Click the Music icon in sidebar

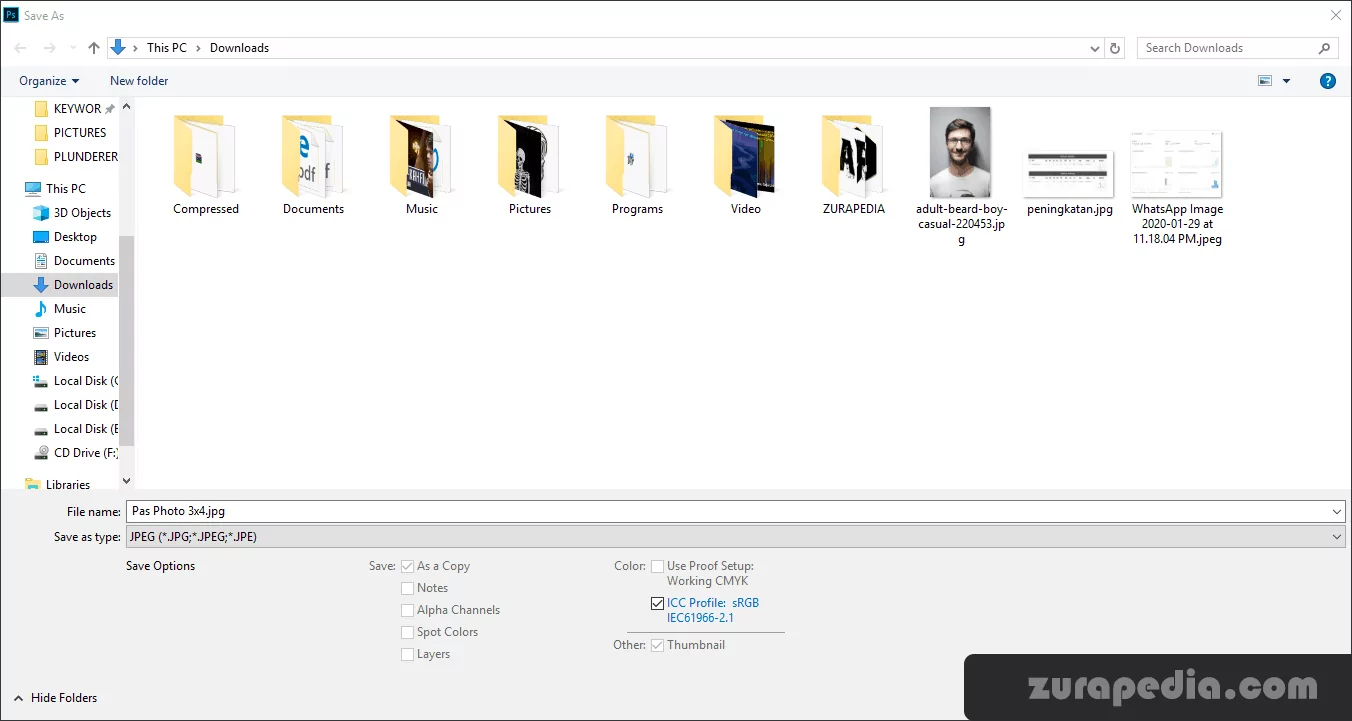pyautogui.click(x=41, y=309)
